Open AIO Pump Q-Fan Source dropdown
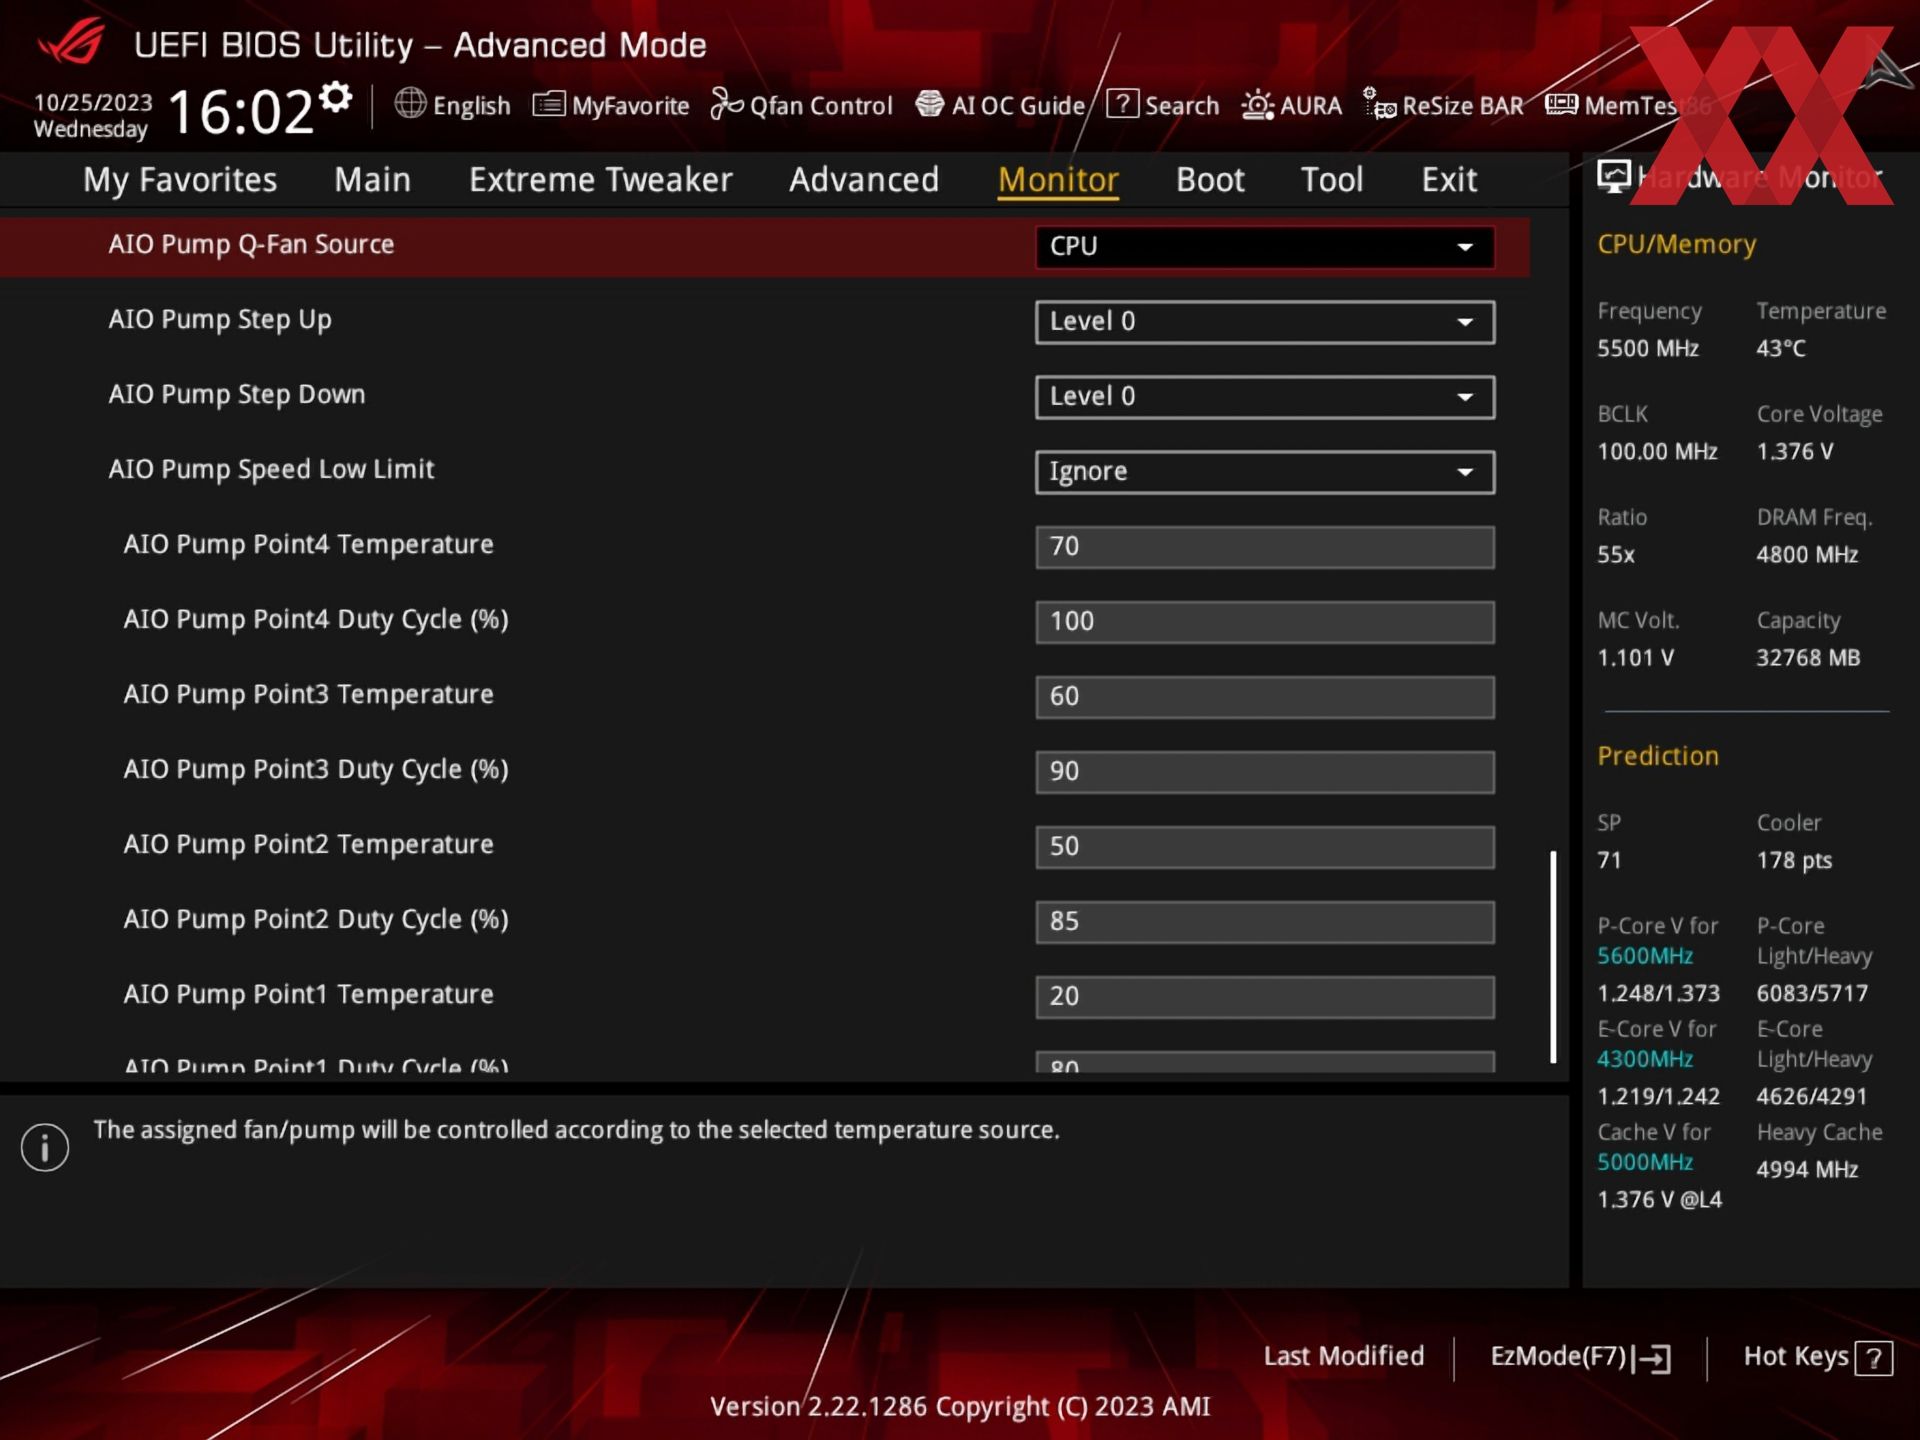The width and height of the screenshot is (1920, 1440). pyautogui.click(x=1265, y=246)
